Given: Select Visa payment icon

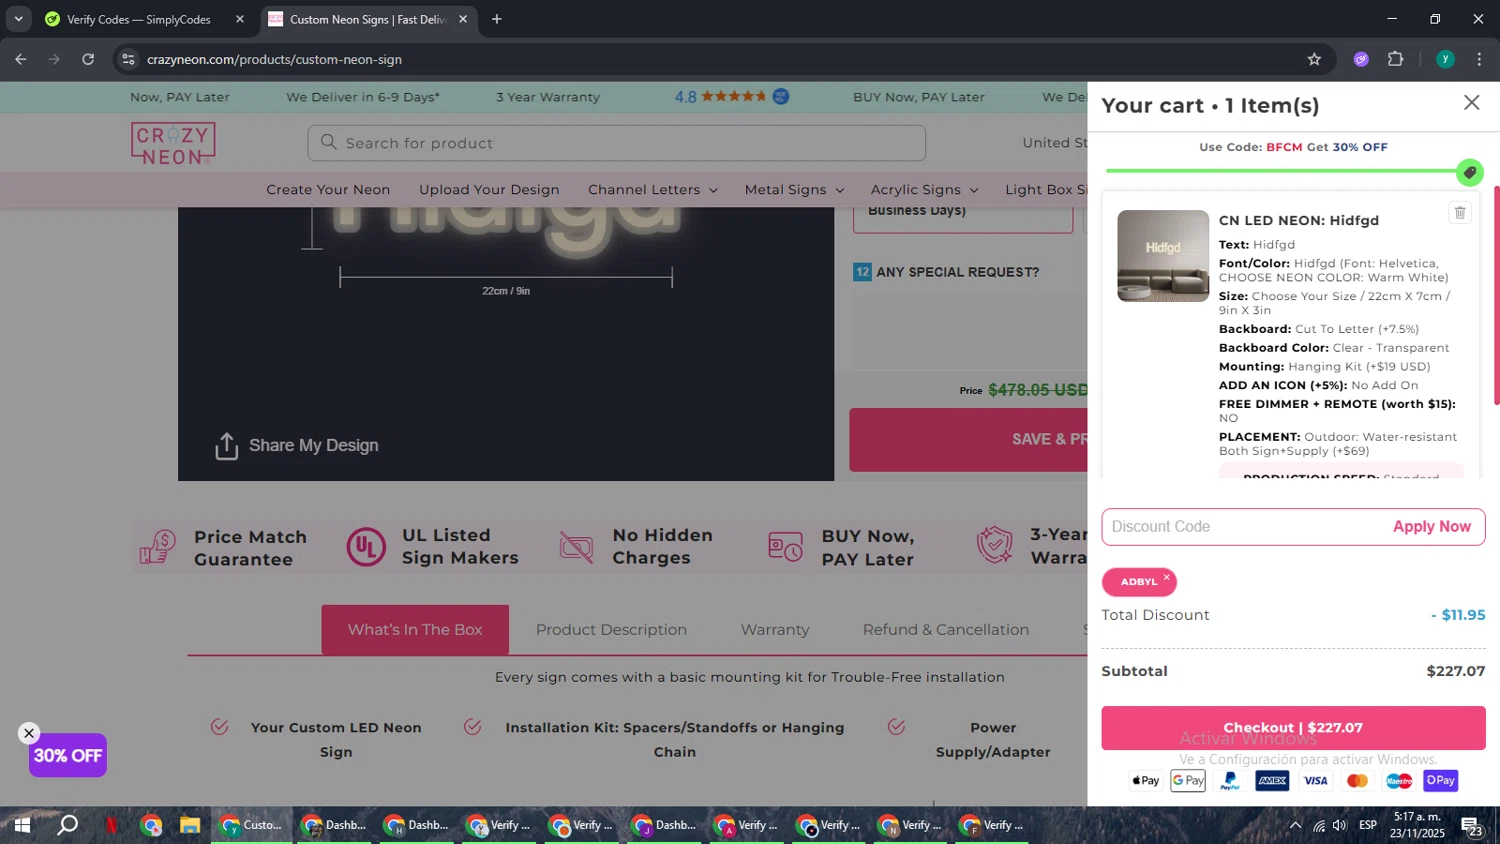Looking at the screenshot, I should [1315, 781].
